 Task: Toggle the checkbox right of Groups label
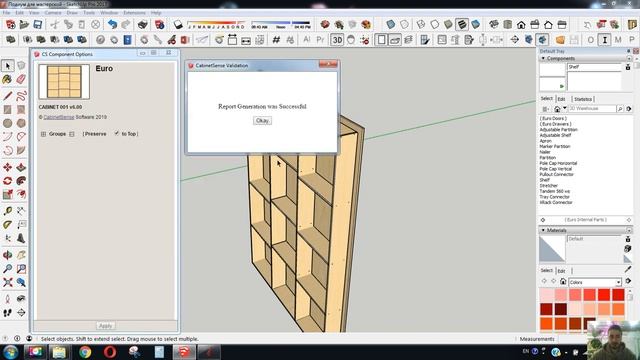point(72,134)
